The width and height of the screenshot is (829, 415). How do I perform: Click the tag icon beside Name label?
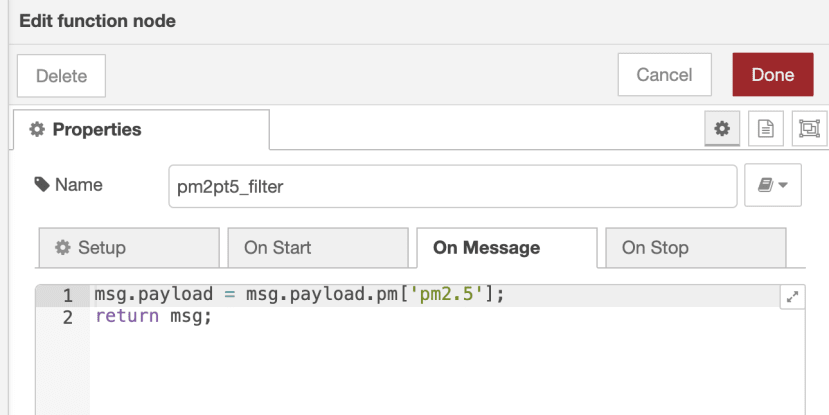point(42,185)
